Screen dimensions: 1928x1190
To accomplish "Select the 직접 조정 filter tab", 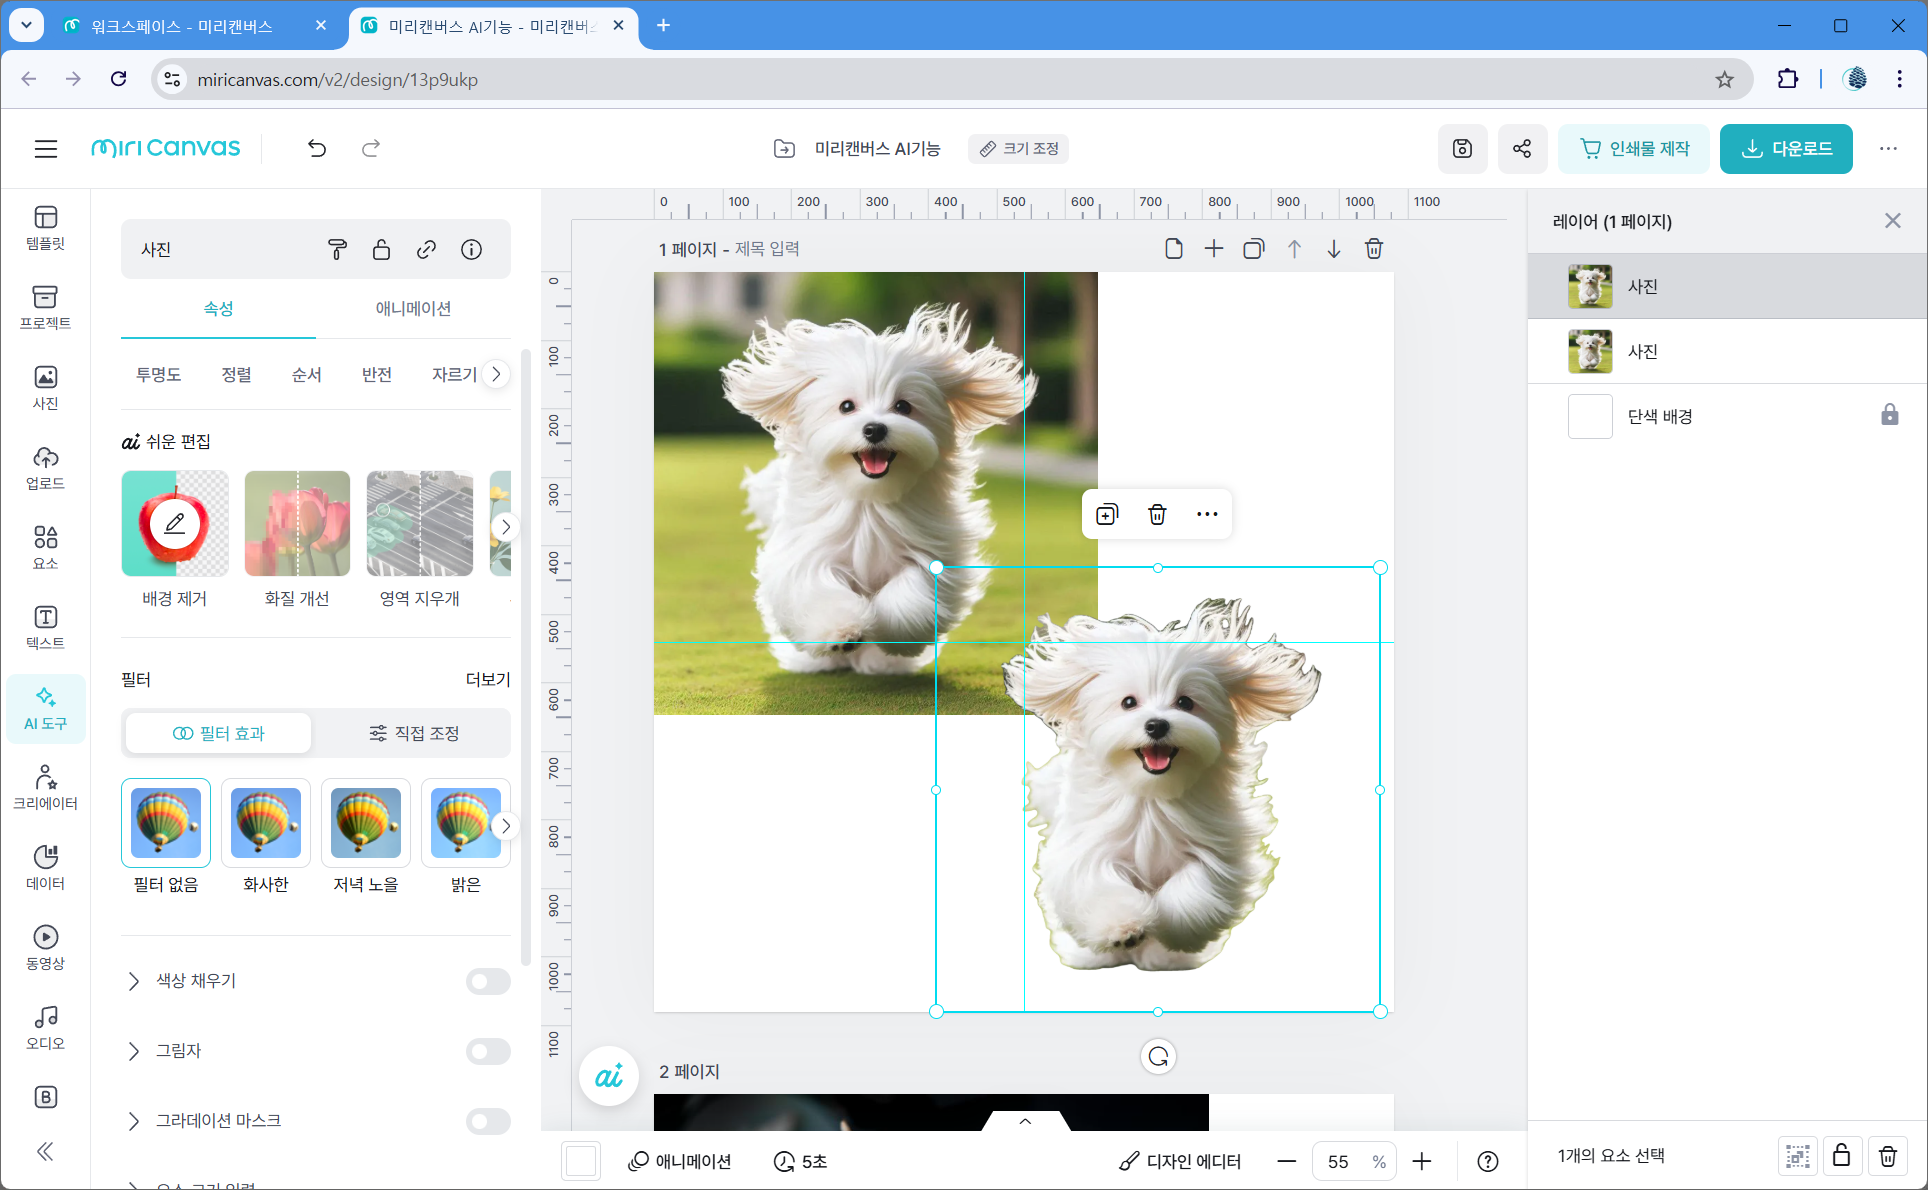I will click(413, 733).
